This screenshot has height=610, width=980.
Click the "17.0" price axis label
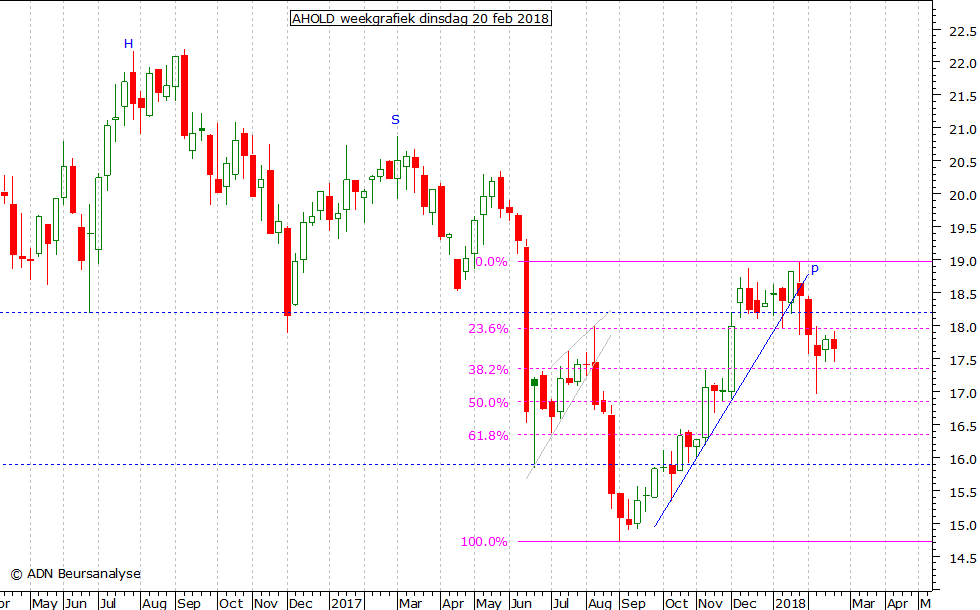962,394
